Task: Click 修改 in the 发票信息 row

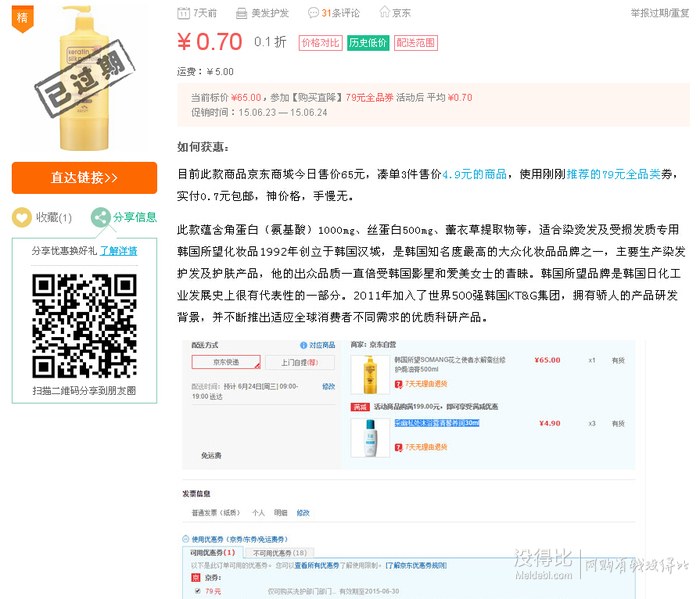Action: (x=303, y=513)
